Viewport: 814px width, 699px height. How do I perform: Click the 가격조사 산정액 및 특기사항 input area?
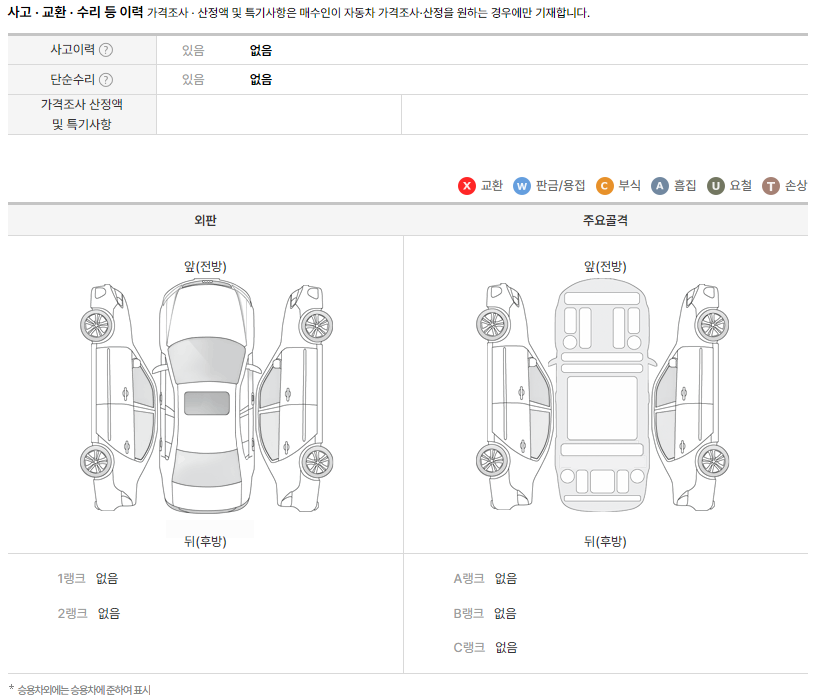pyautogui.click(x=278, y=112)
